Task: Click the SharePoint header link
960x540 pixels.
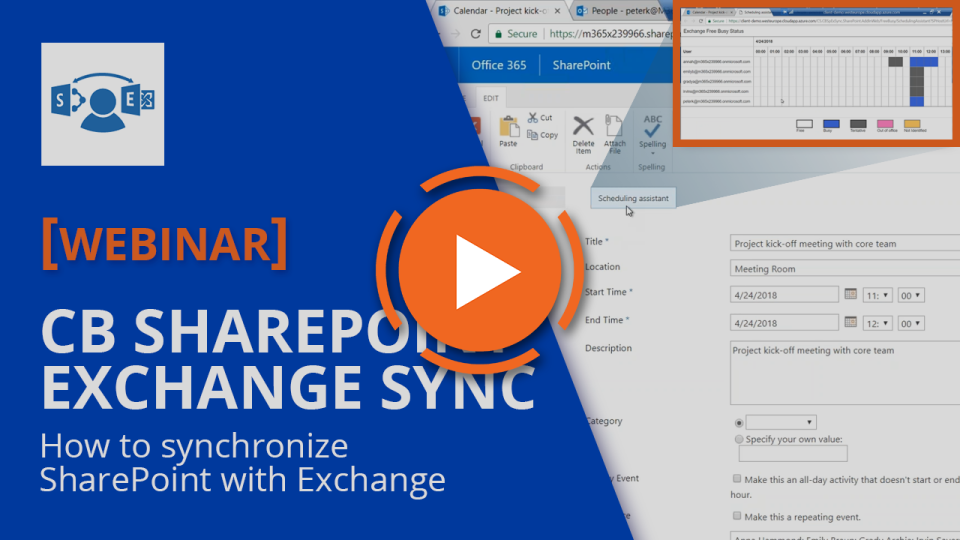Action: click(581, 65)
